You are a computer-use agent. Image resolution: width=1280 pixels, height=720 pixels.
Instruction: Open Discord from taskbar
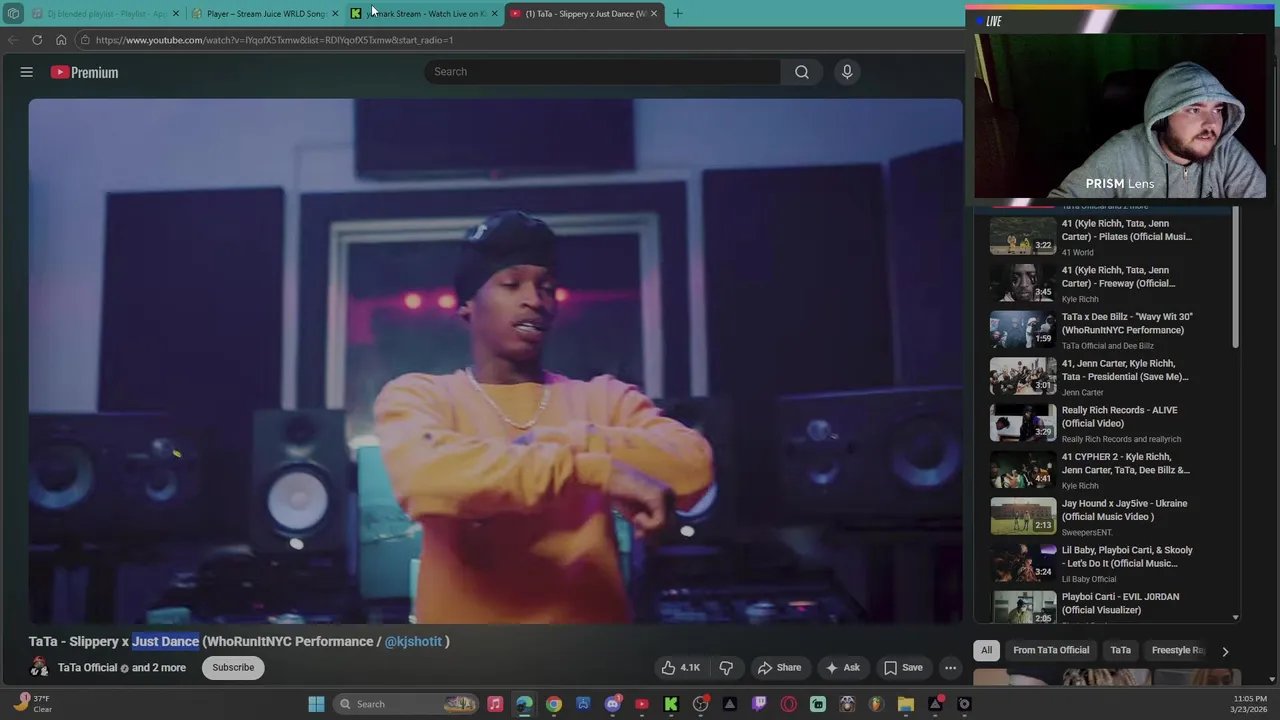click(x=612, y=704)
